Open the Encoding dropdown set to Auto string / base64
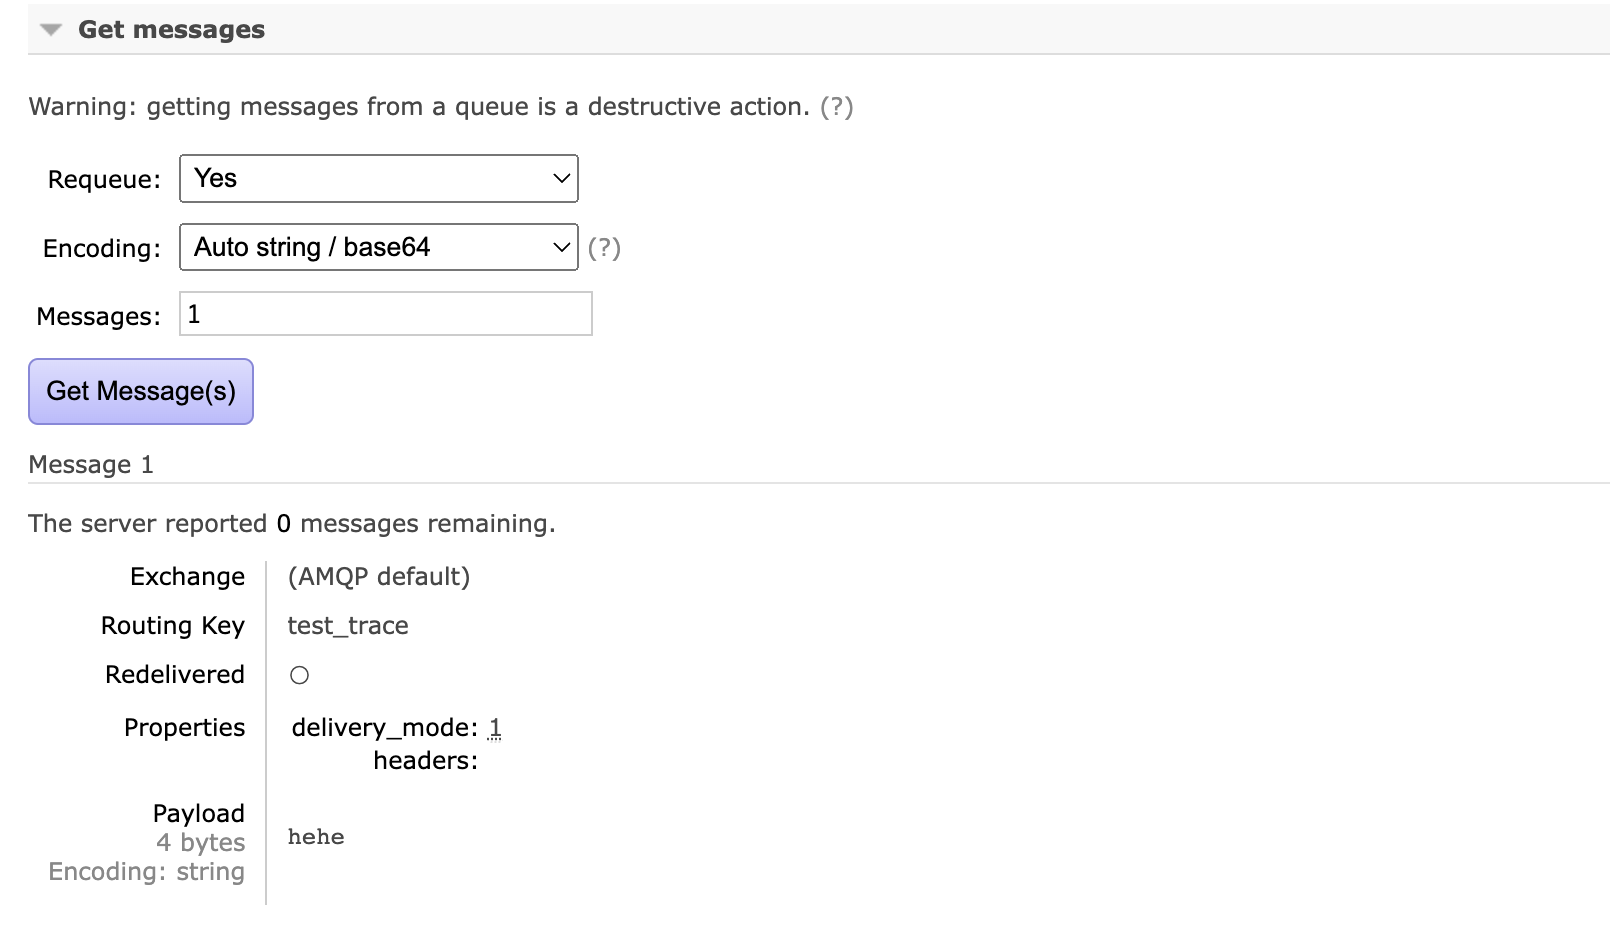Screen dimensions: 1610x936 coord(378,247)
